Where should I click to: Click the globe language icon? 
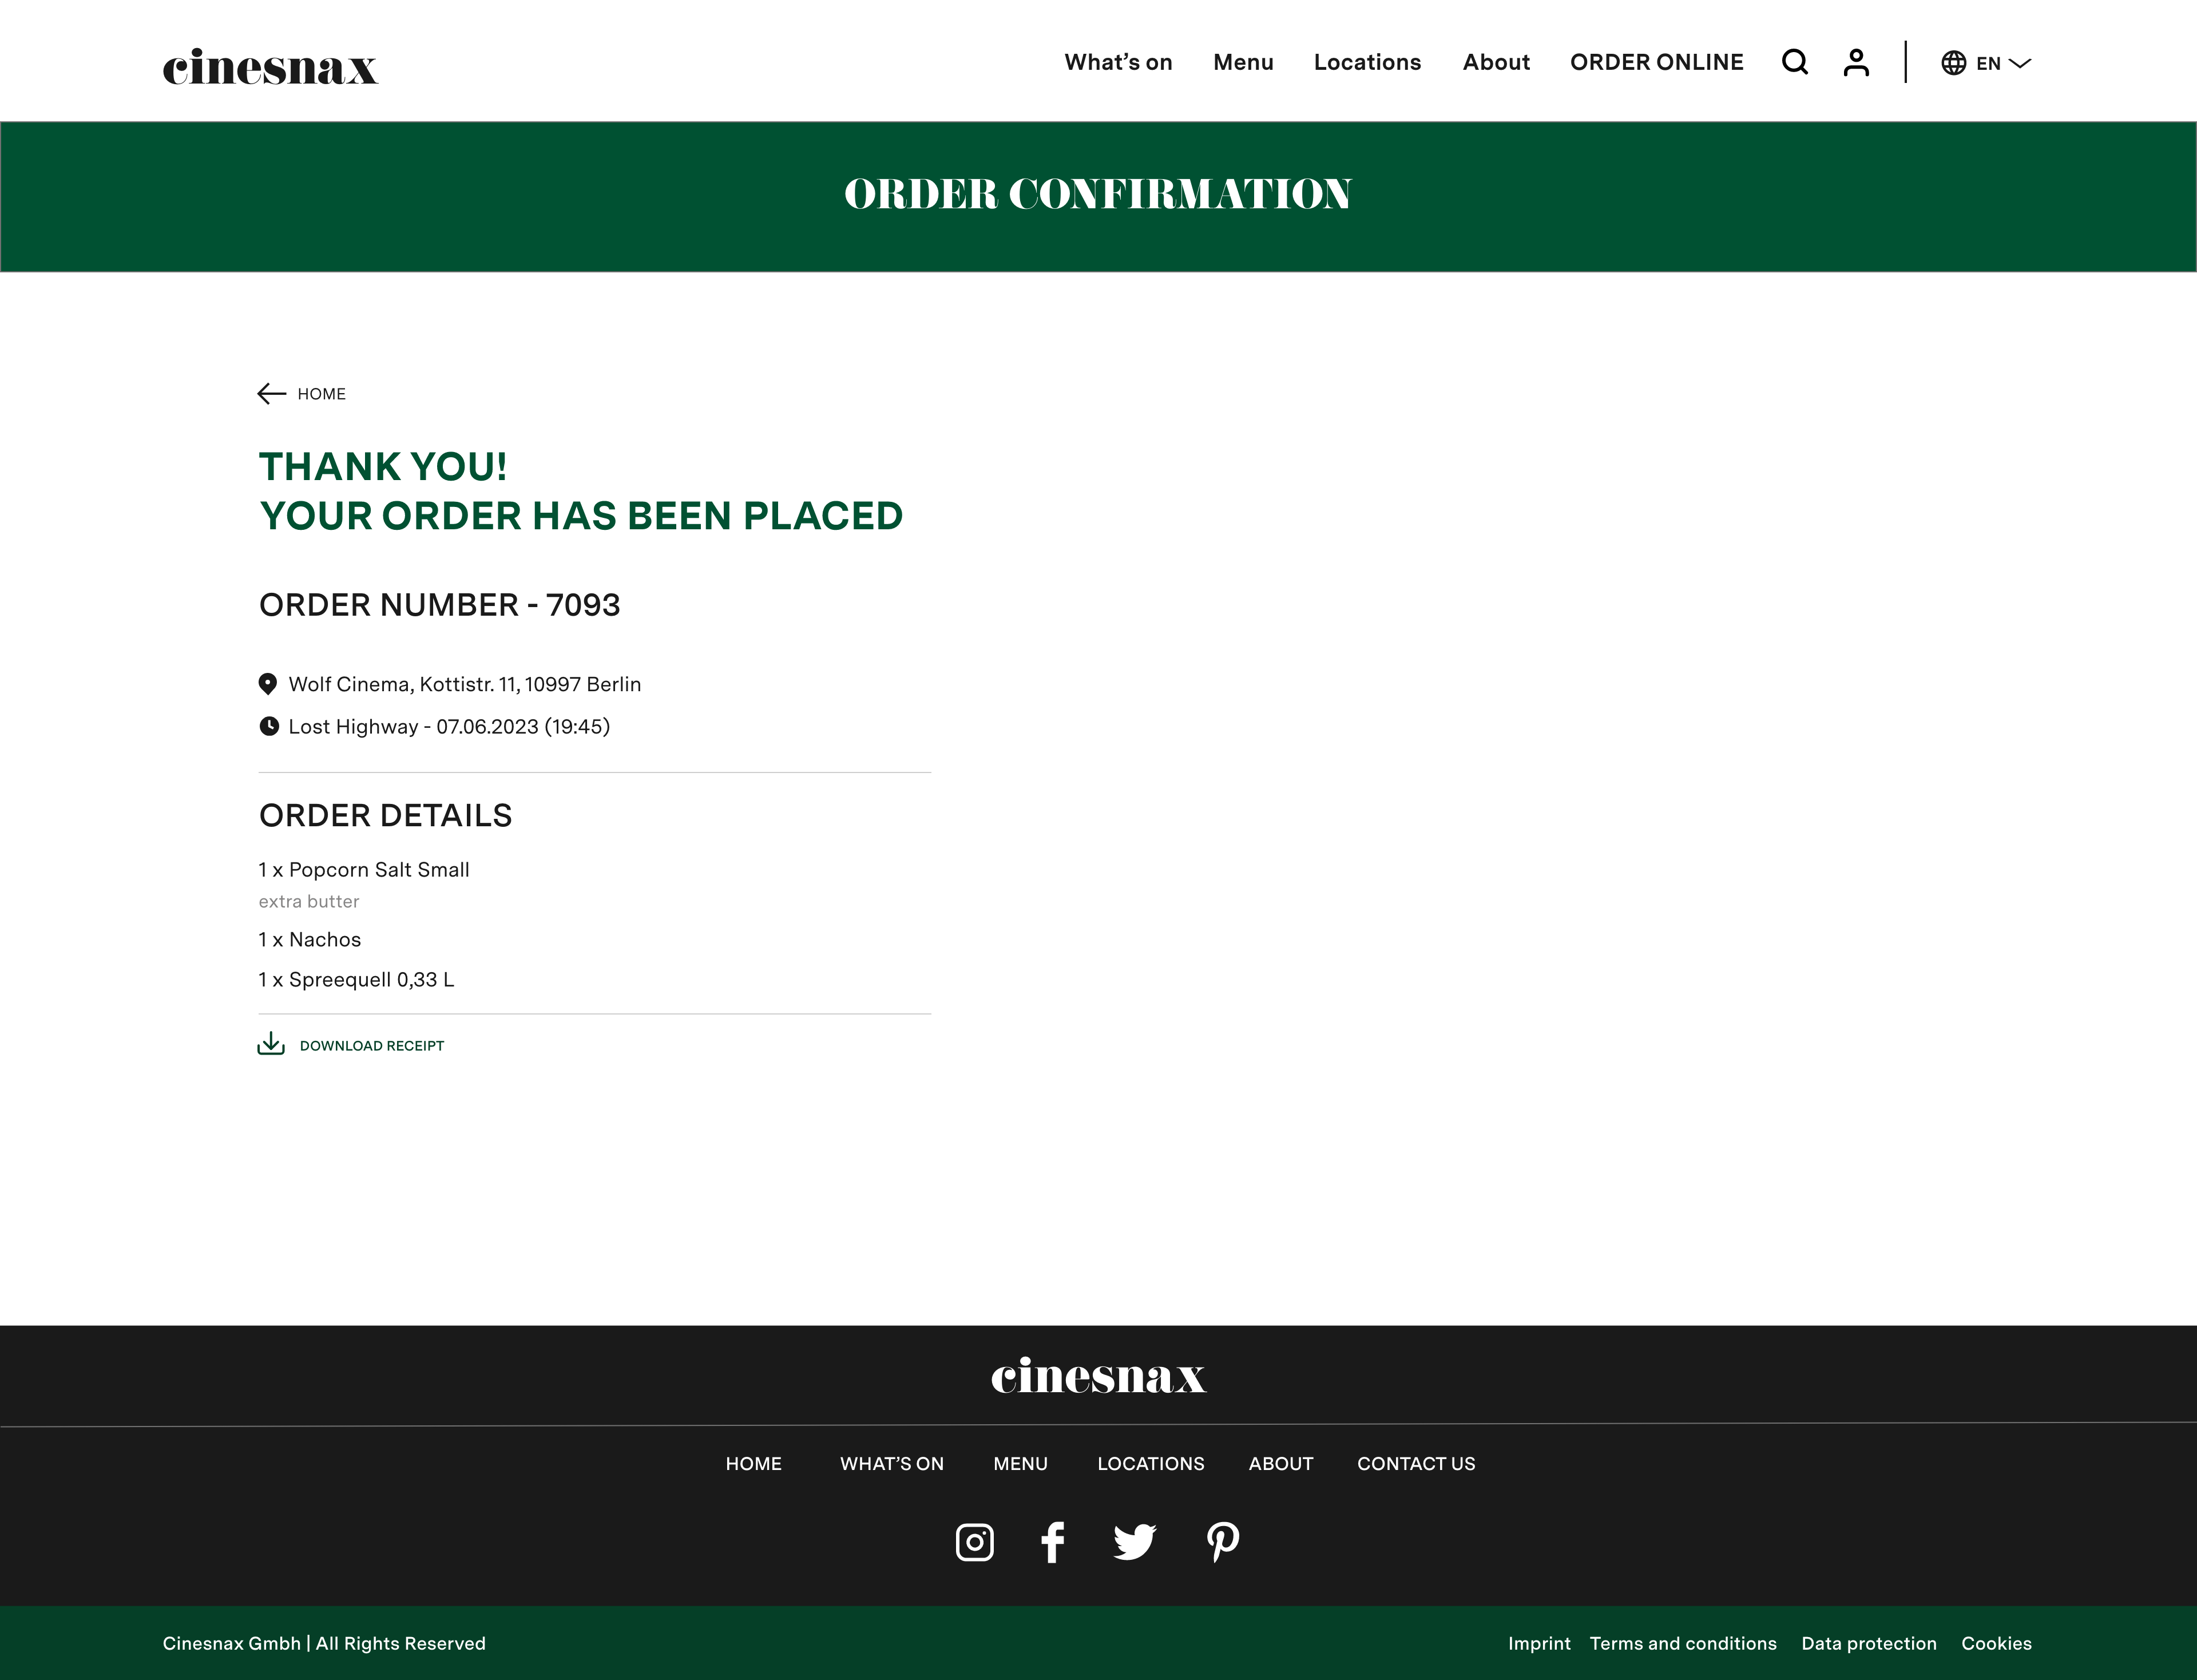coord(1953,63)
